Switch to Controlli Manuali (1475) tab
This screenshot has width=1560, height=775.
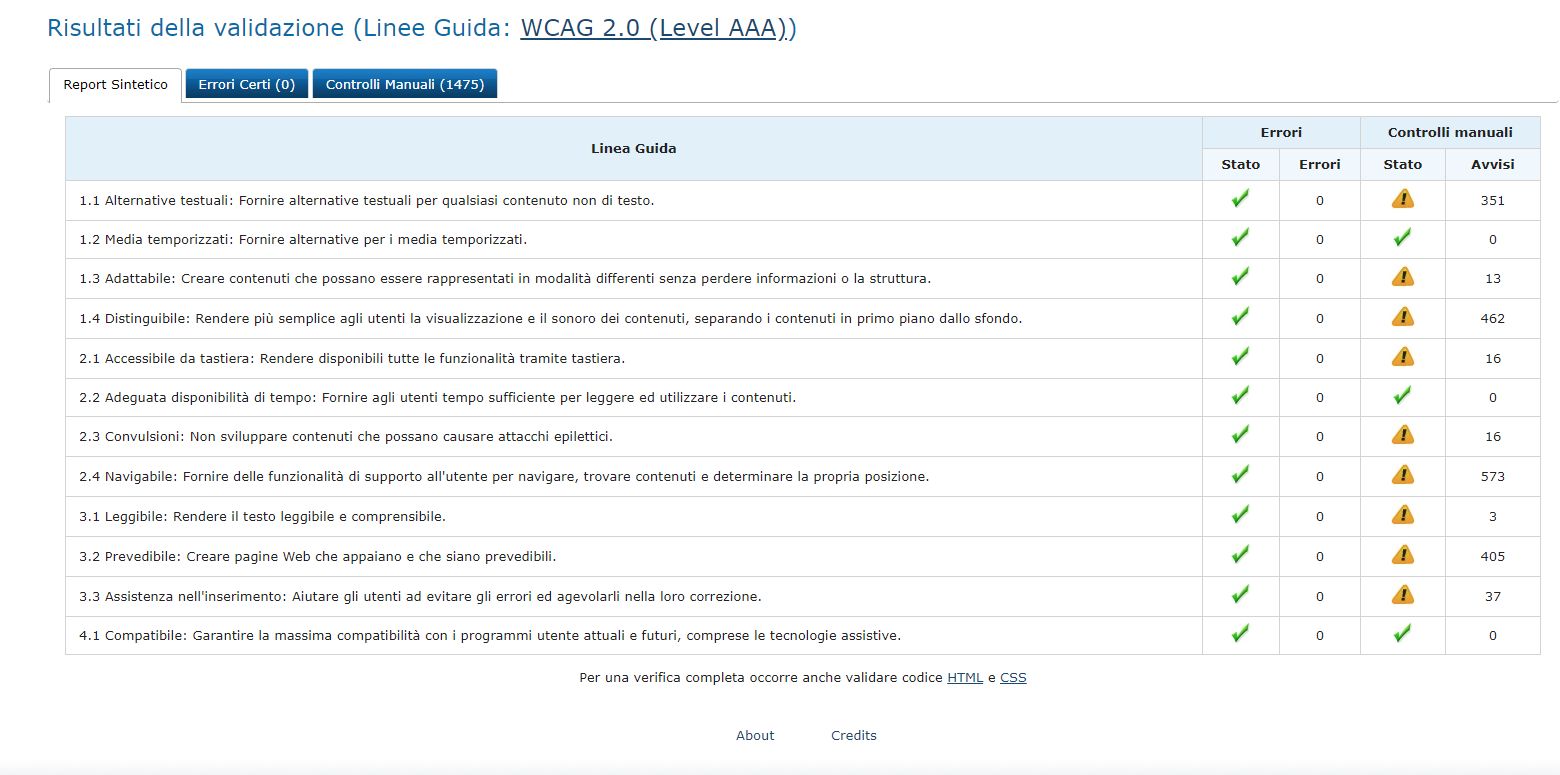coord(404,85)
